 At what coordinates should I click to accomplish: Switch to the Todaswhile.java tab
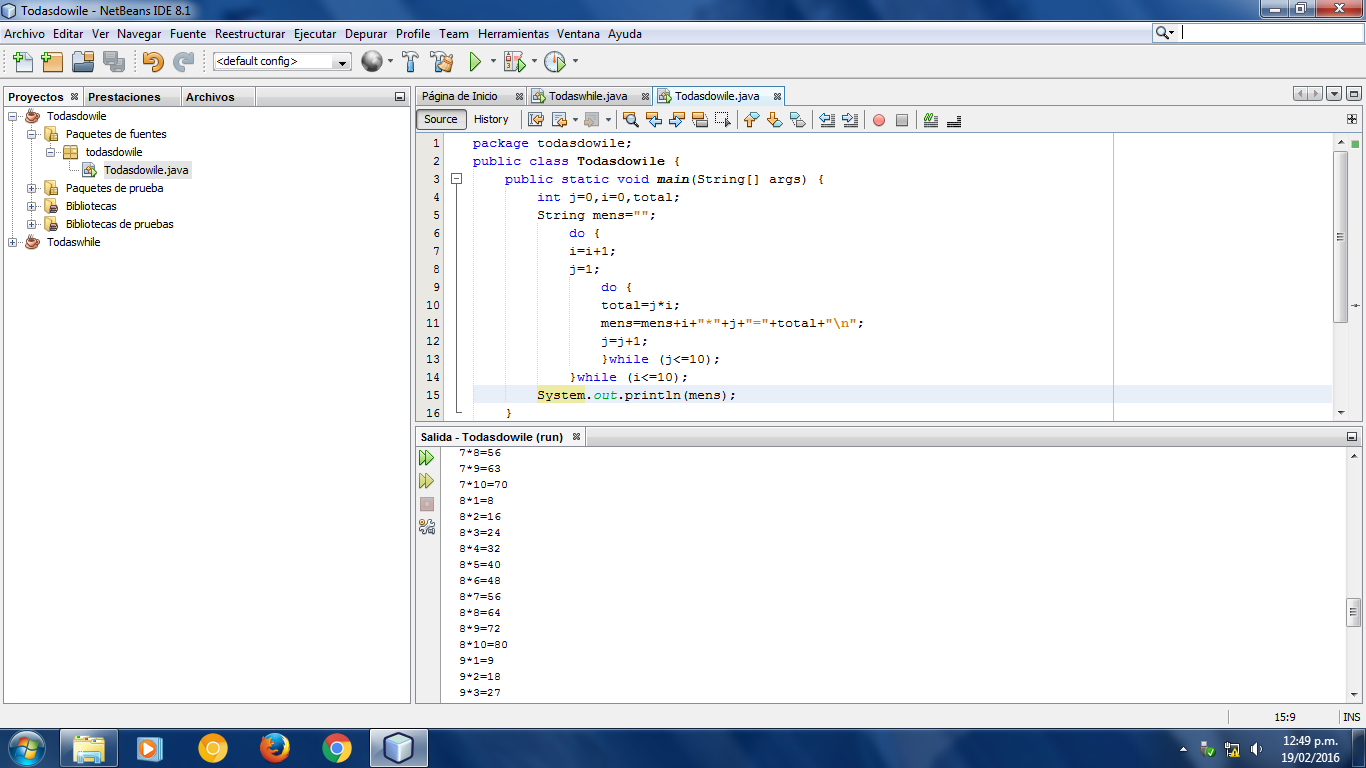[x=588, y=96]
